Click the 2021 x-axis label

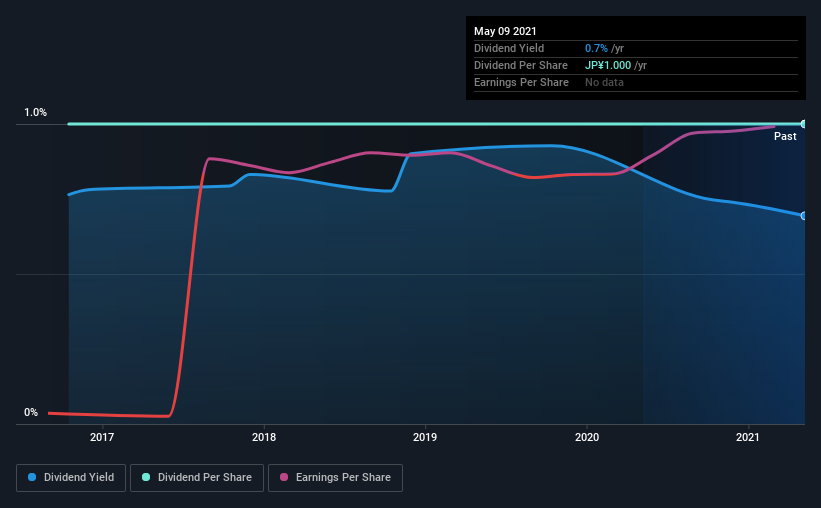tap(748, 437)
